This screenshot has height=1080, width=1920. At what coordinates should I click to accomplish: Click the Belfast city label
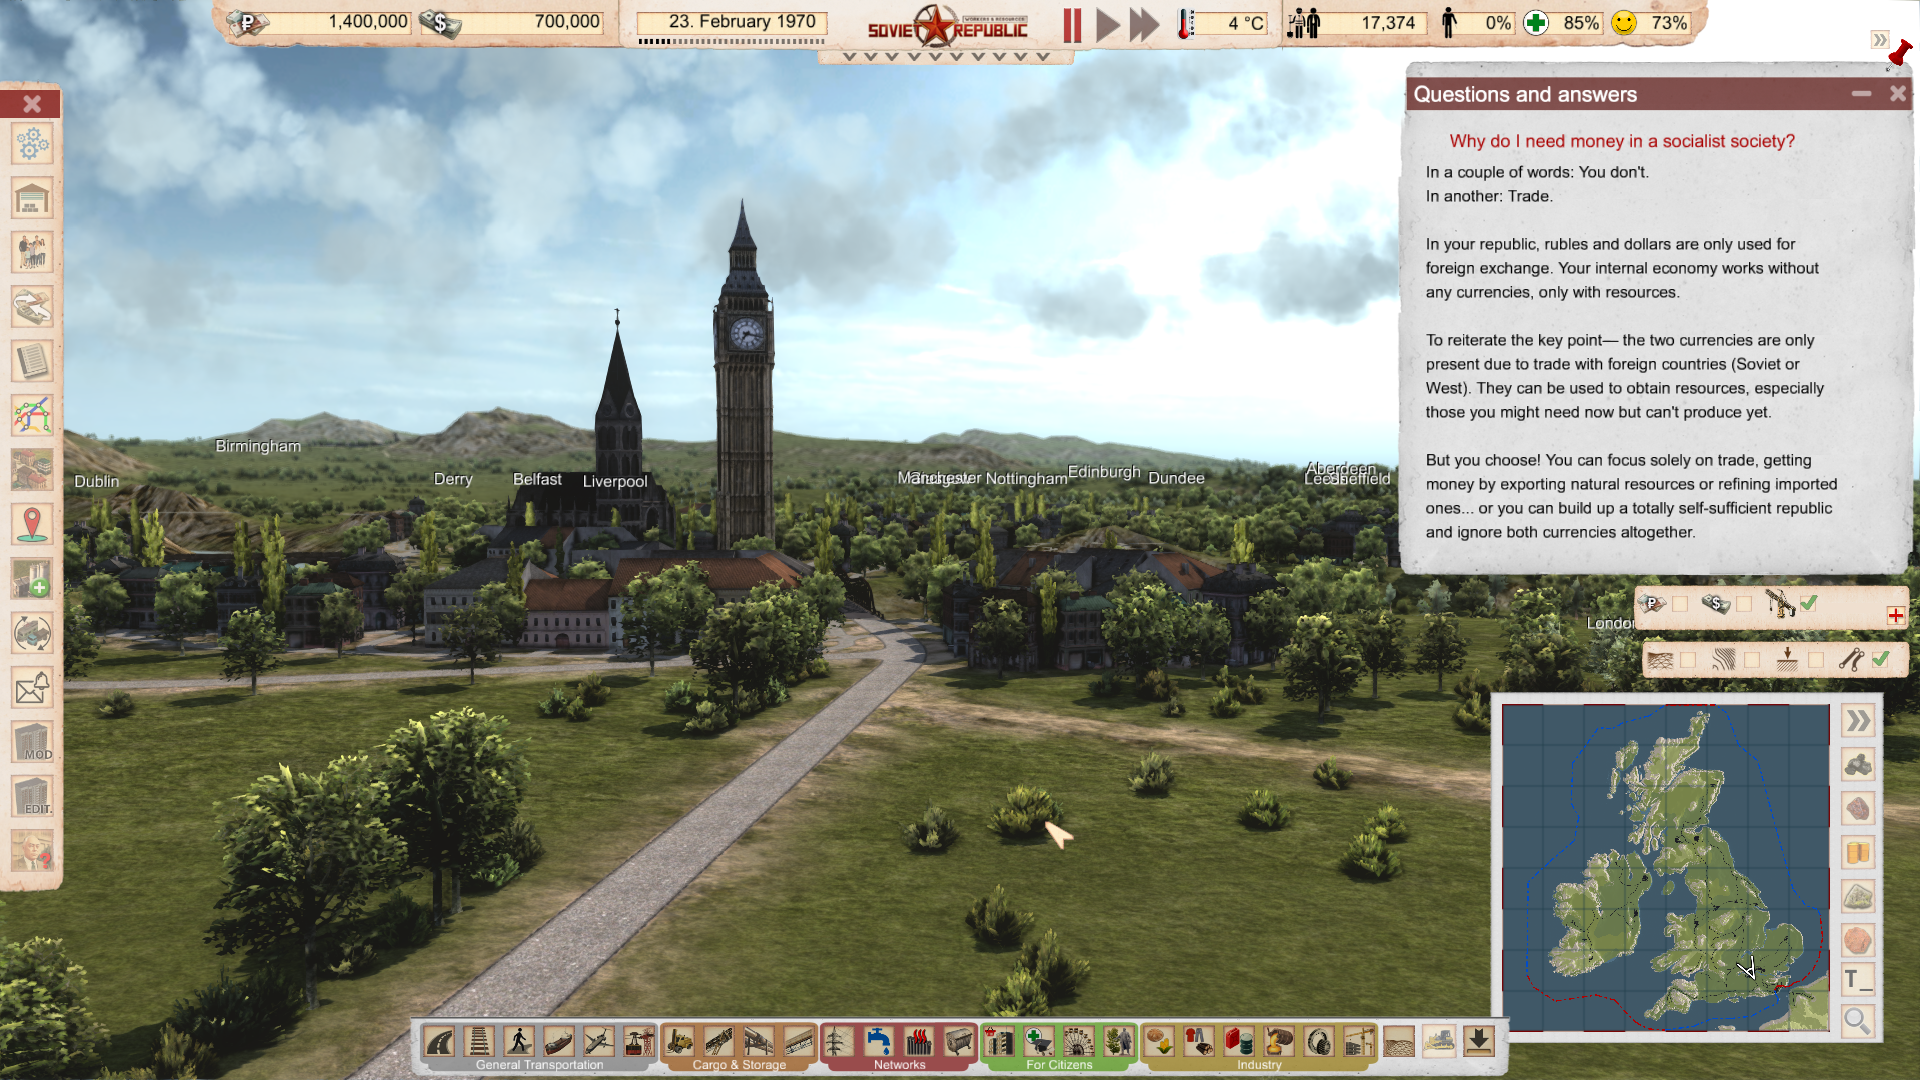[x=537, y=479]
